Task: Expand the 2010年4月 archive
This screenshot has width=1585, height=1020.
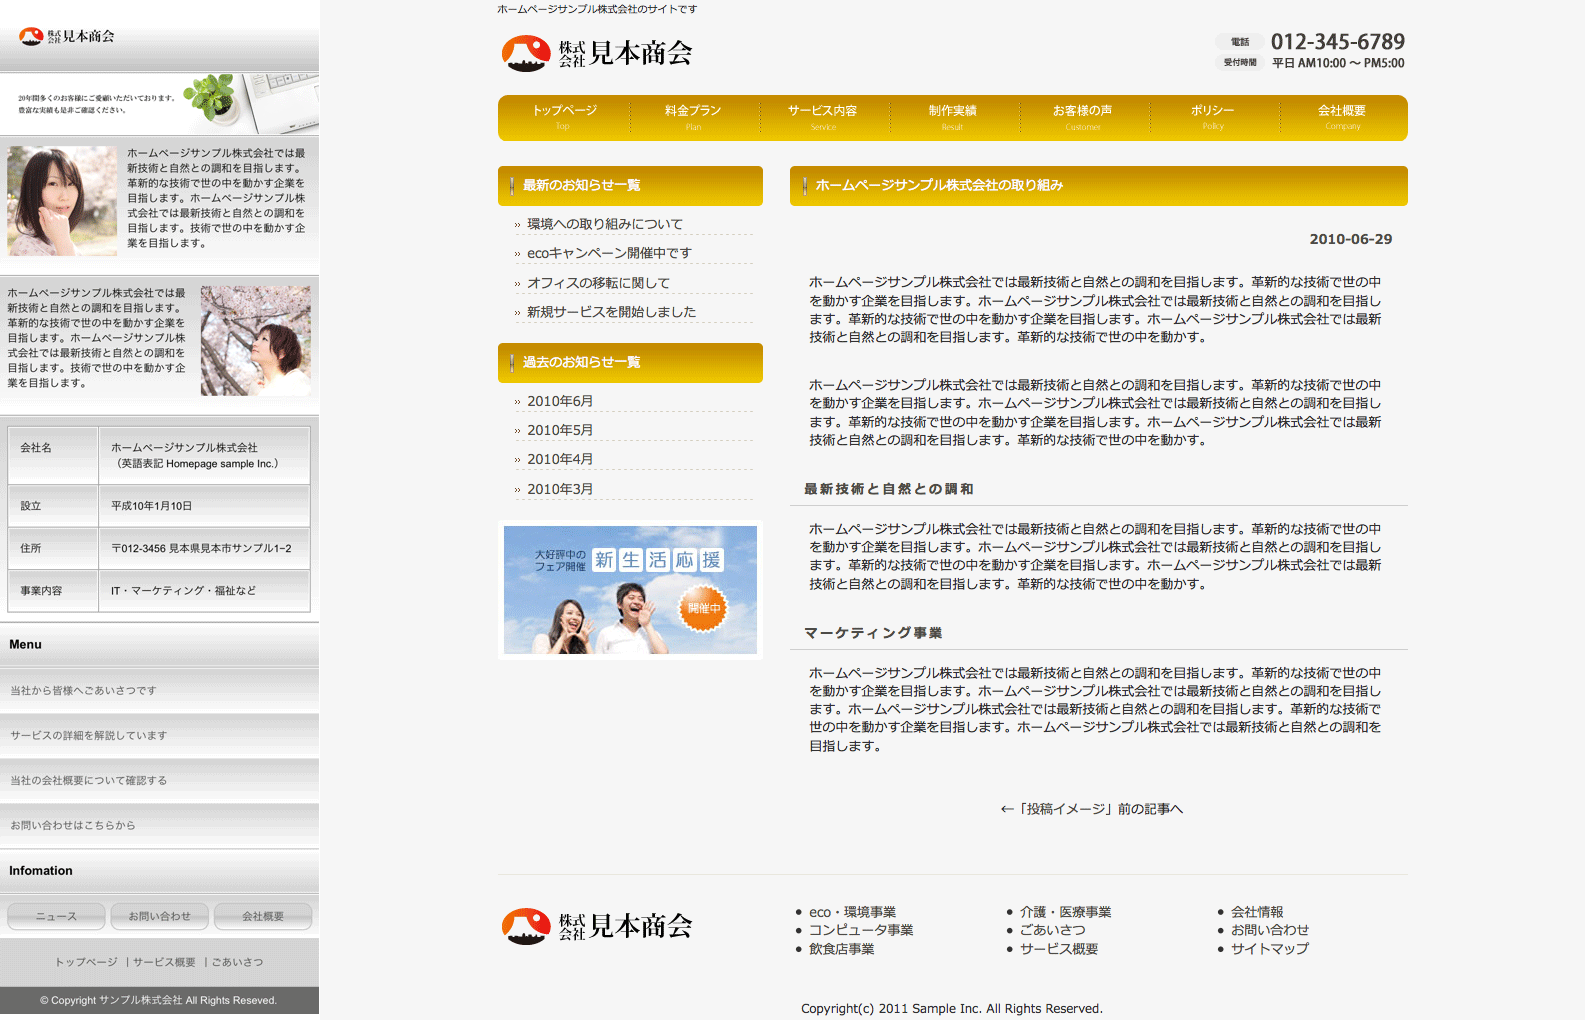Action: point(560,459)
